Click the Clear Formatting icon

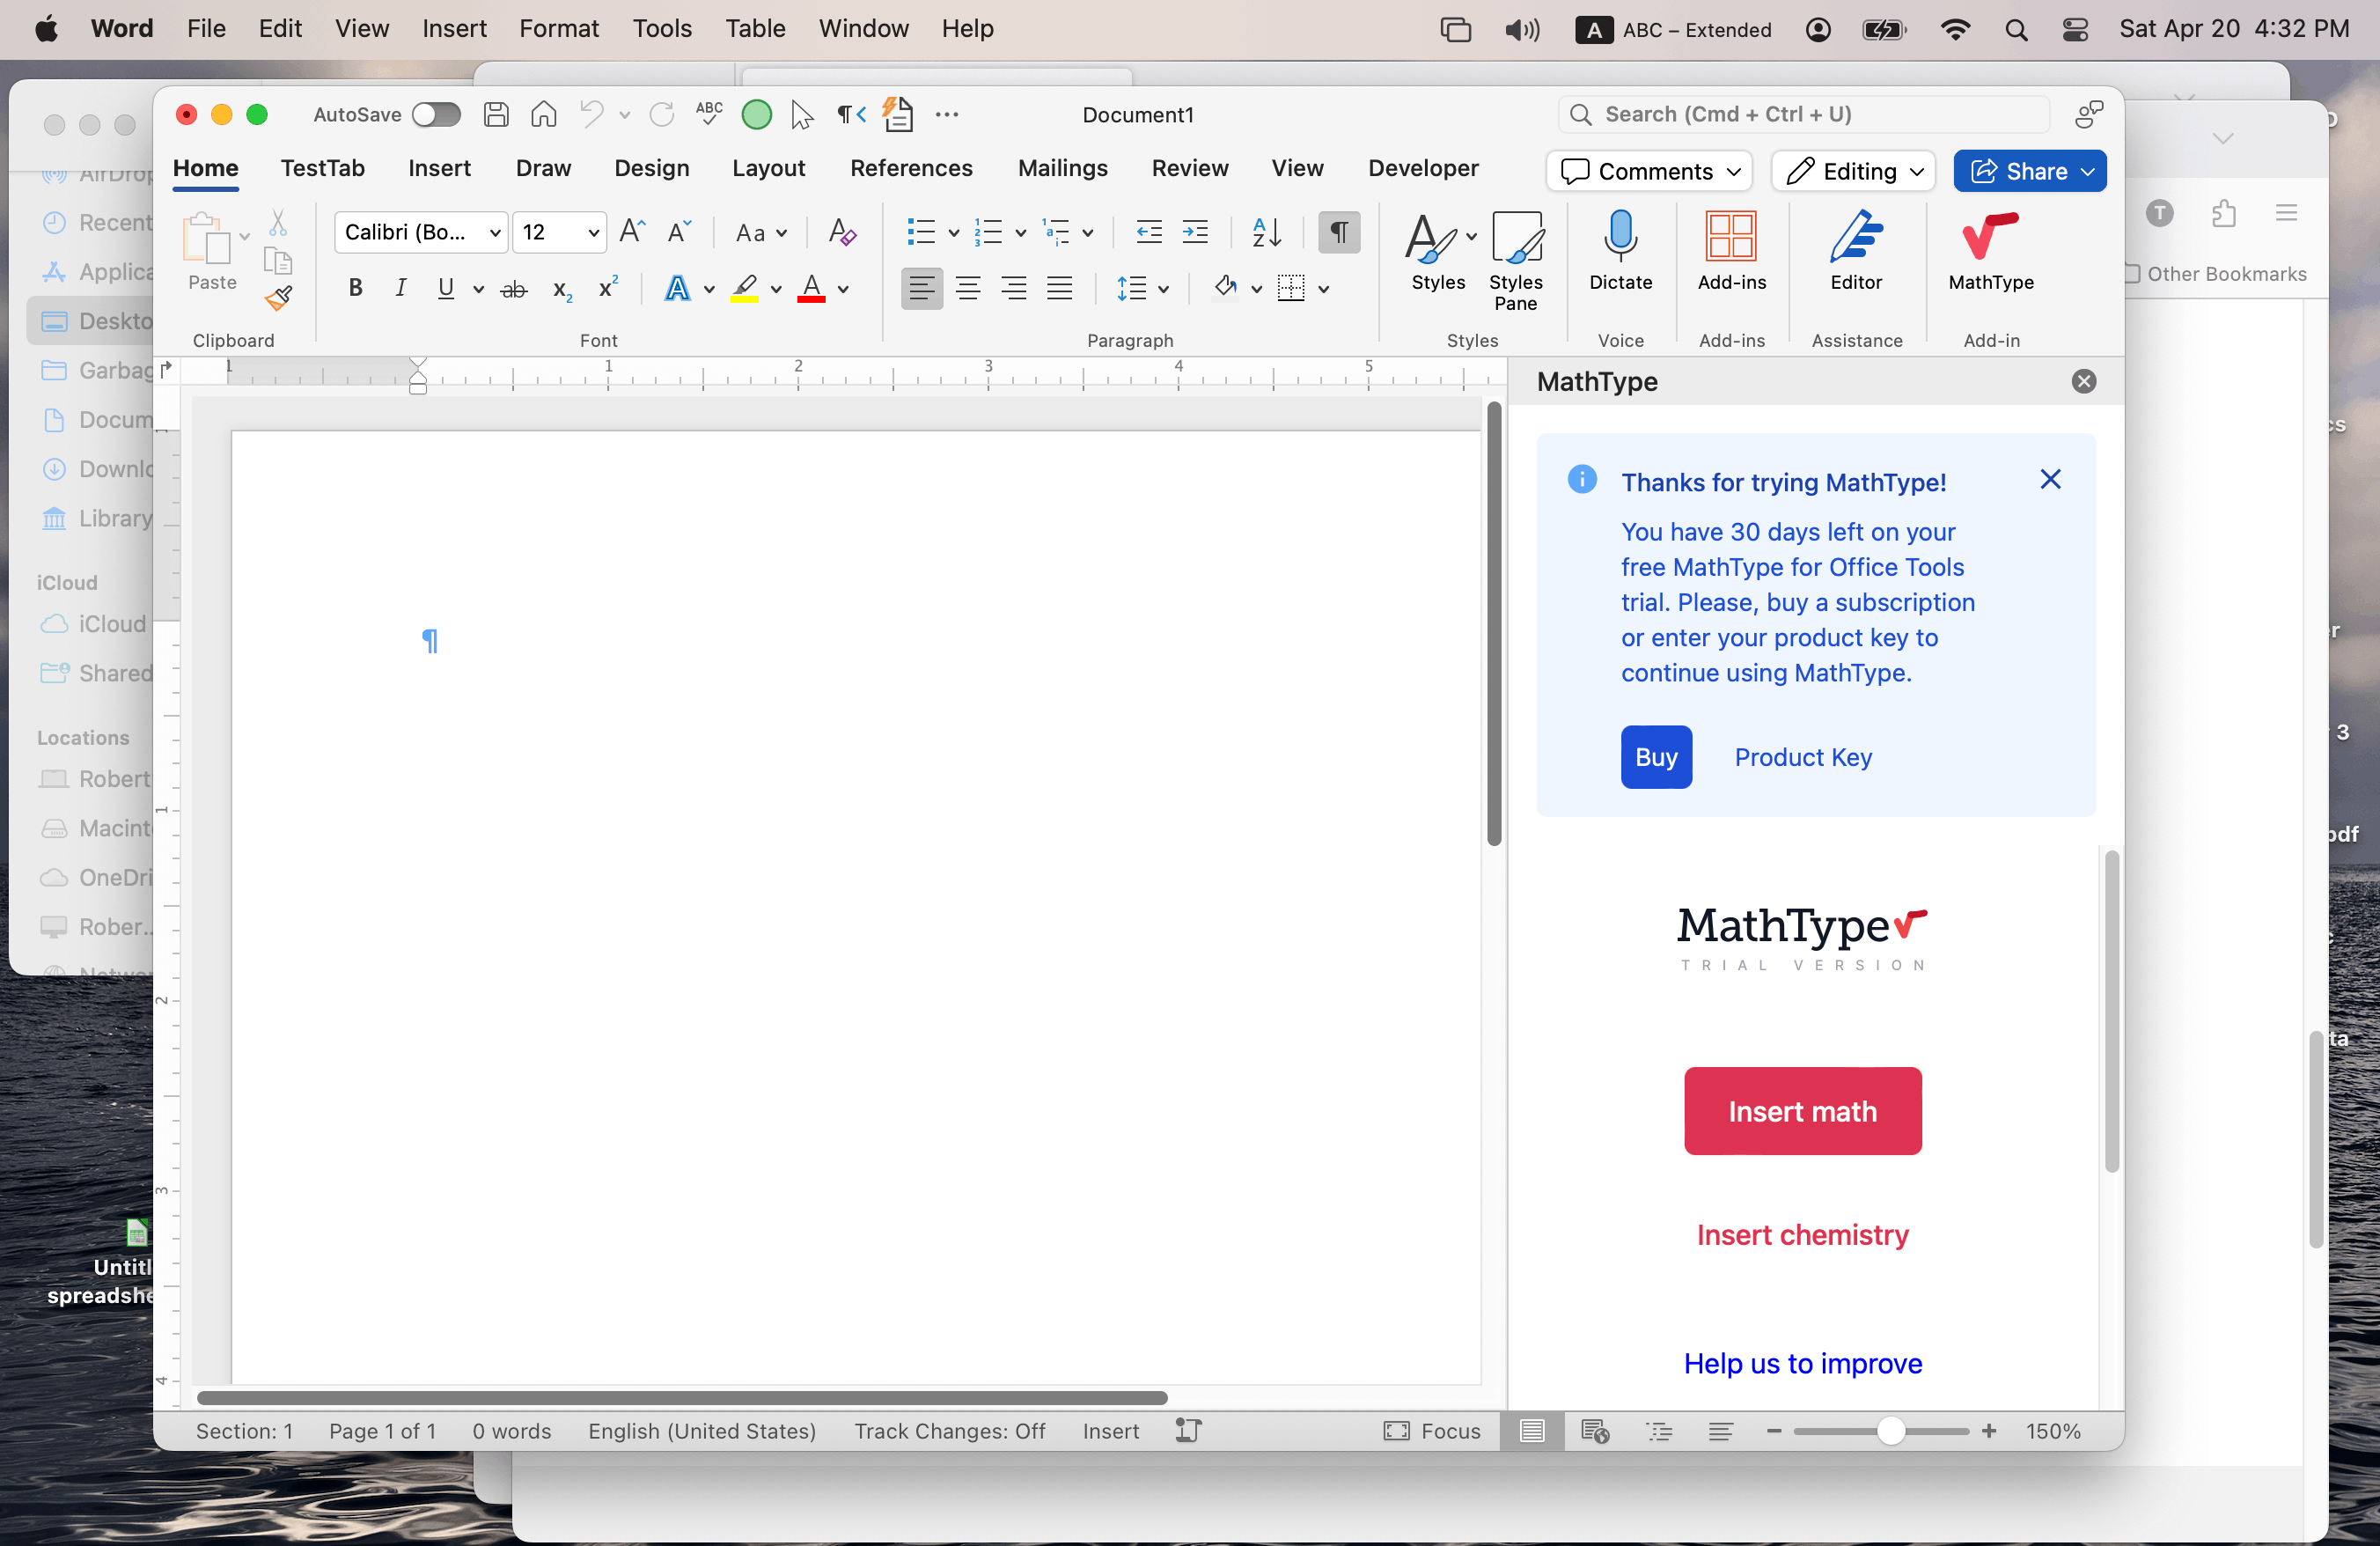(842, 232)
